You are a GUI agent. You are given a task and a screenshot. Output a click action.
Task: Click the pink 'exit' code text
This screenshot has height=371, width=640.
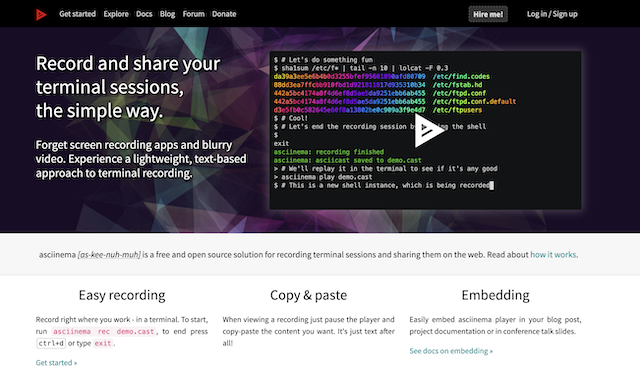[x=103, y=343]
